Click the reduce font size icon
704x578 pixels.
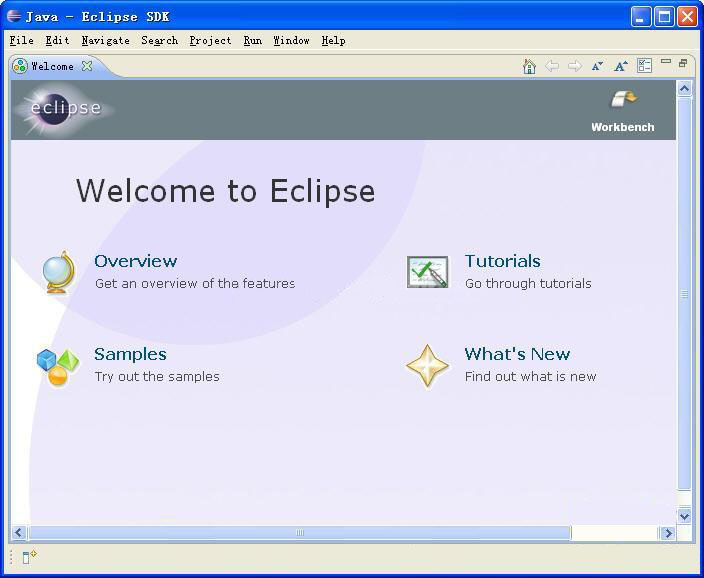(x=597, y=66)
